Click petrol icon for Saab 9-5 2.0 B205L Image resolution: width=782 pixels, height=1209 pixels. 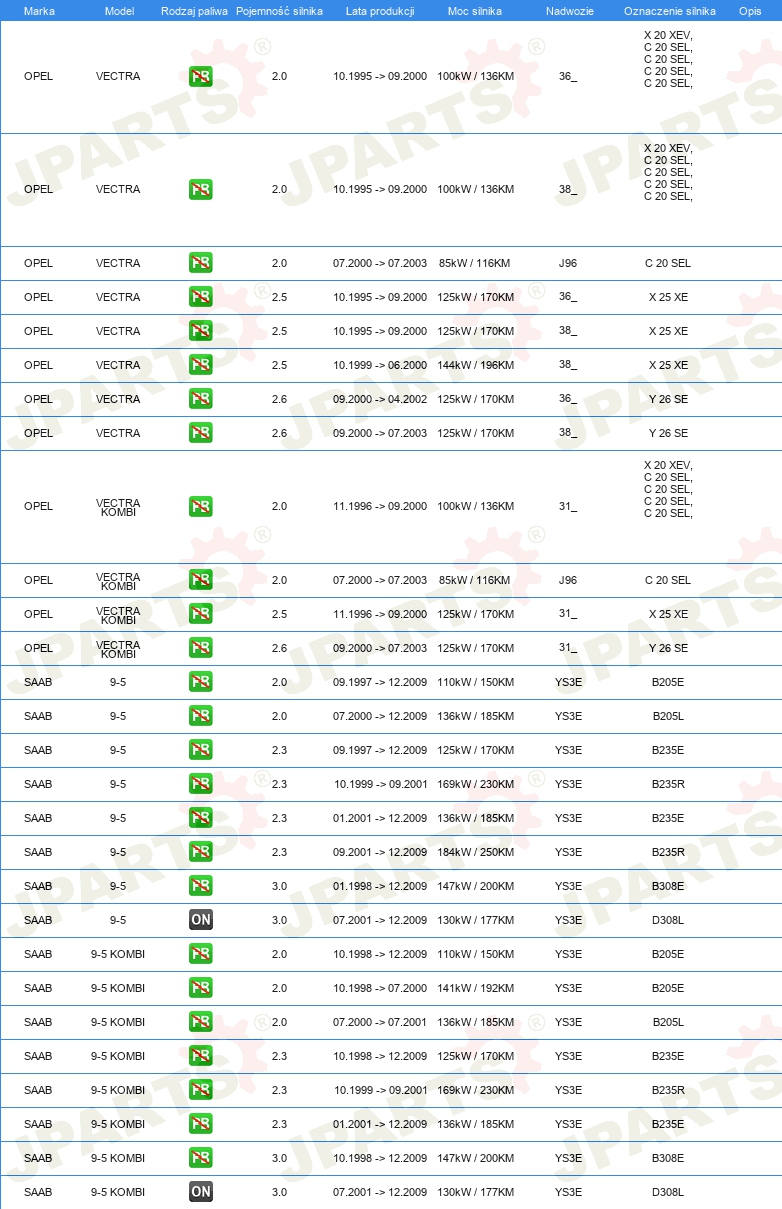coord(201,716)
